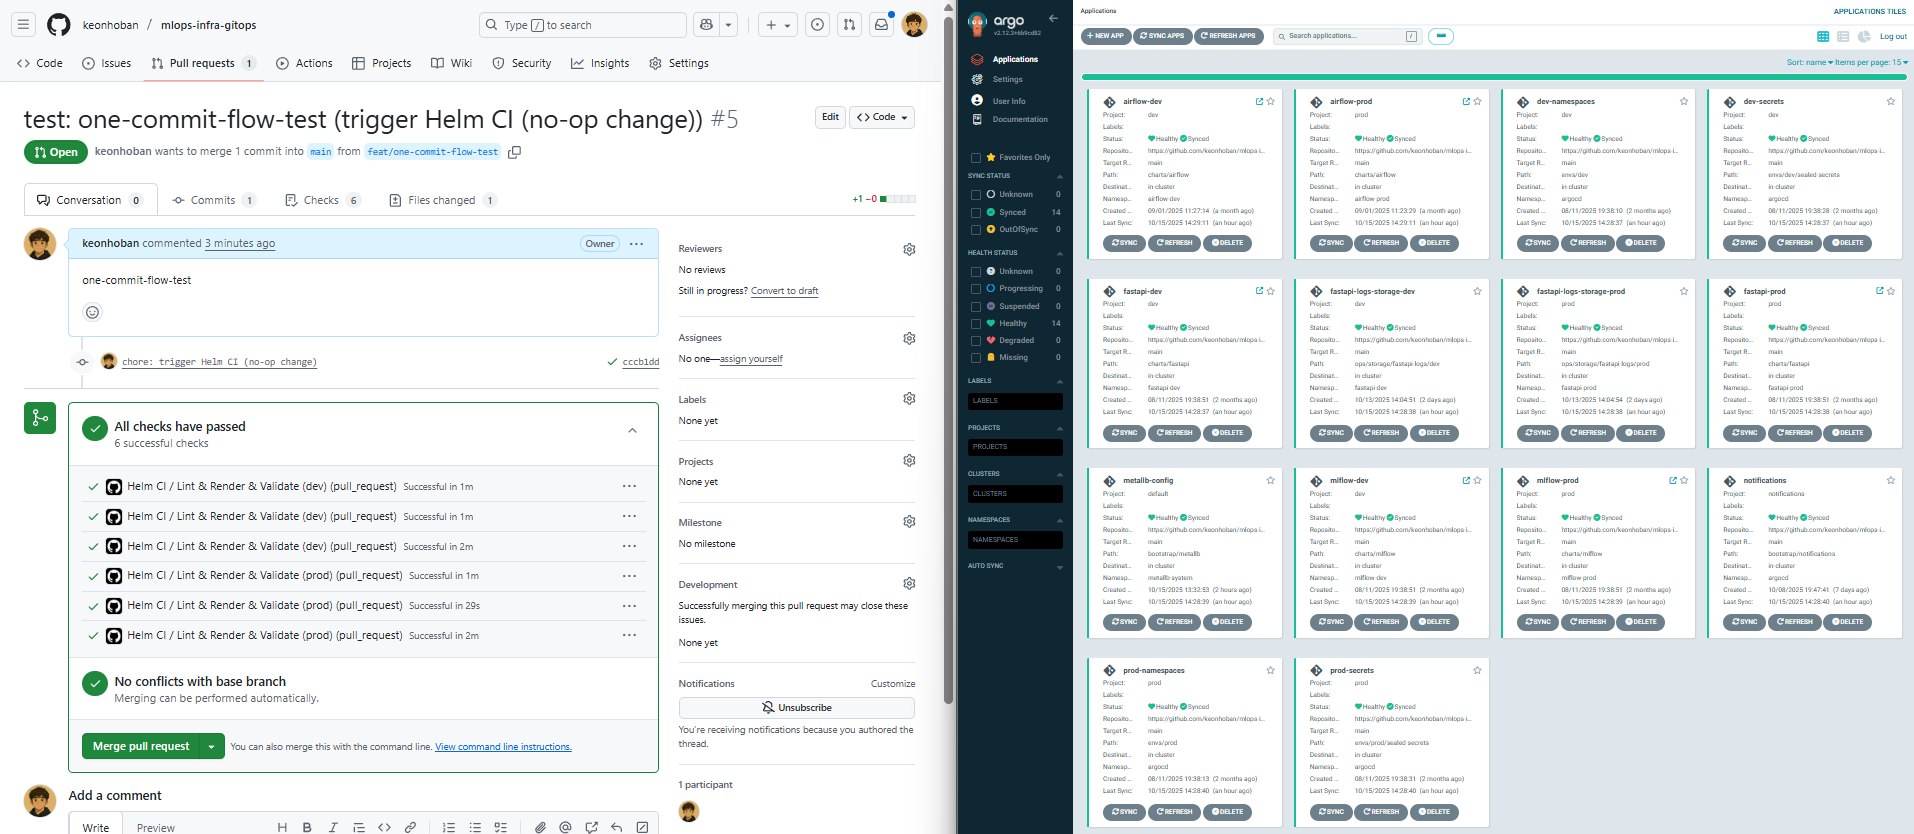Type in the Search applications field
Screen dimensions: 1914x834
coord(1342,36)
